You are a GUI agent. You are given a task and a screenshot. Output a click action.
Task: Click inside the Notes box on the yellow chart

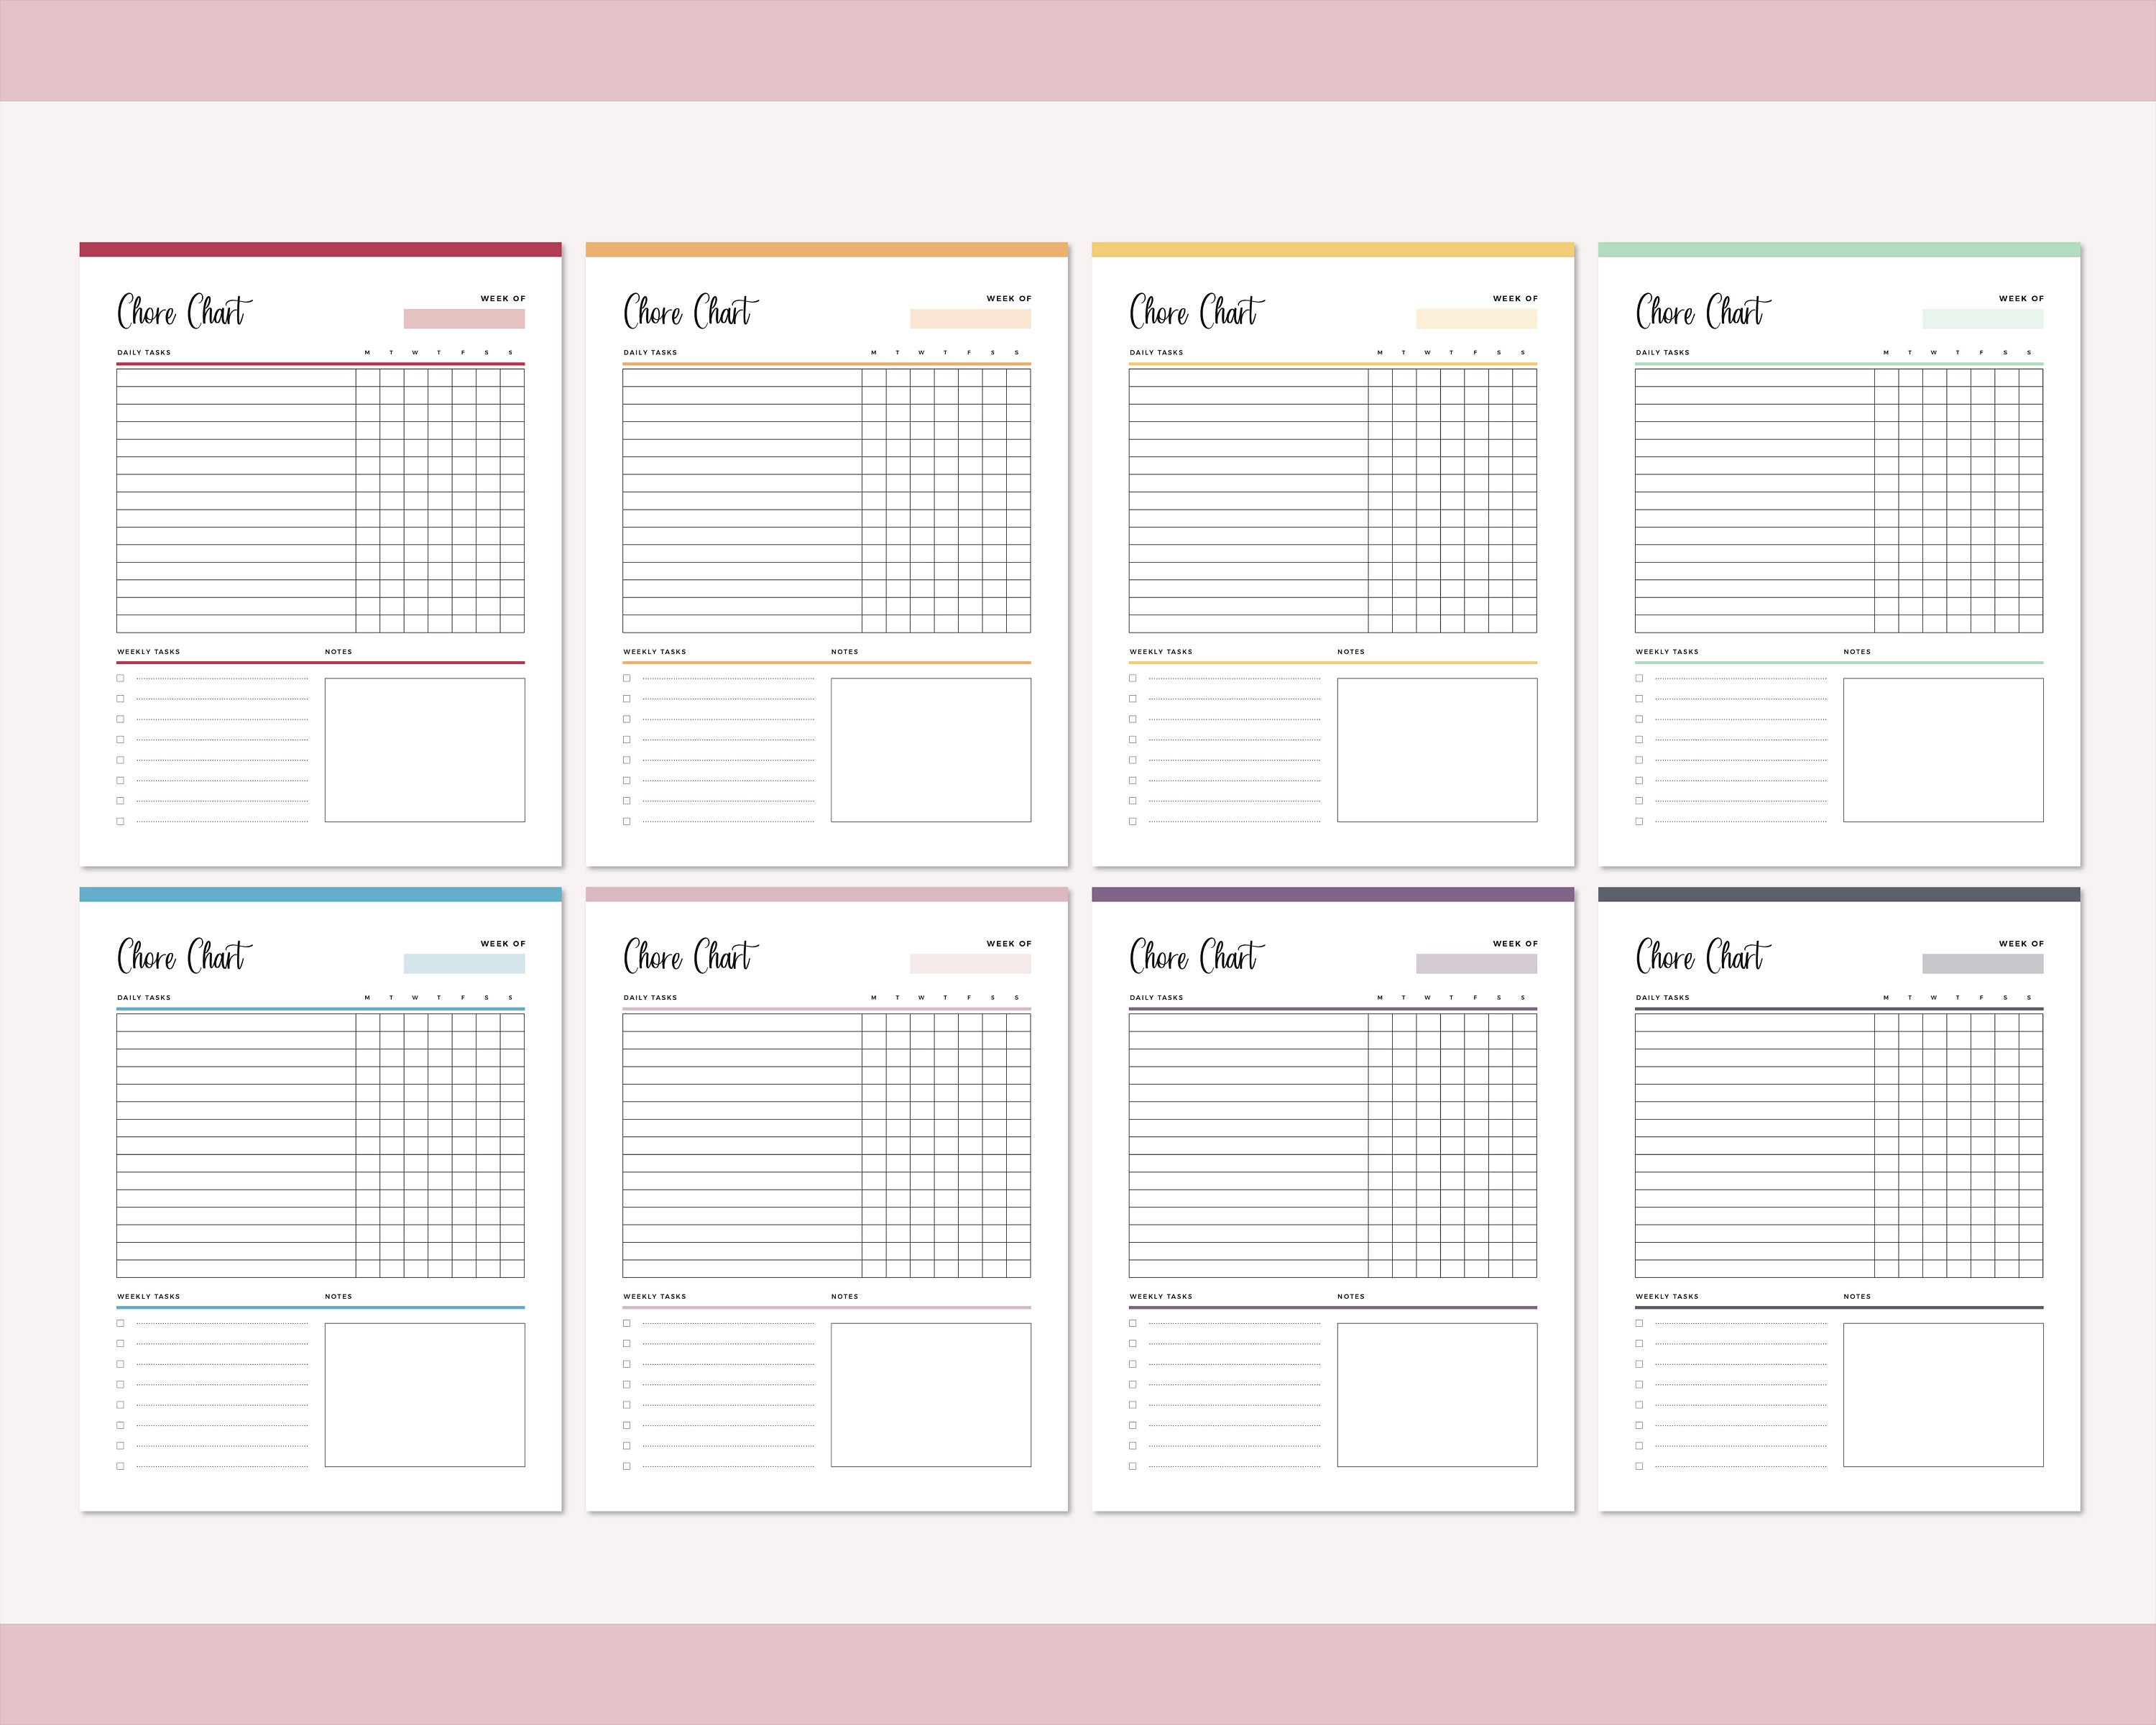pos(1437,750)
